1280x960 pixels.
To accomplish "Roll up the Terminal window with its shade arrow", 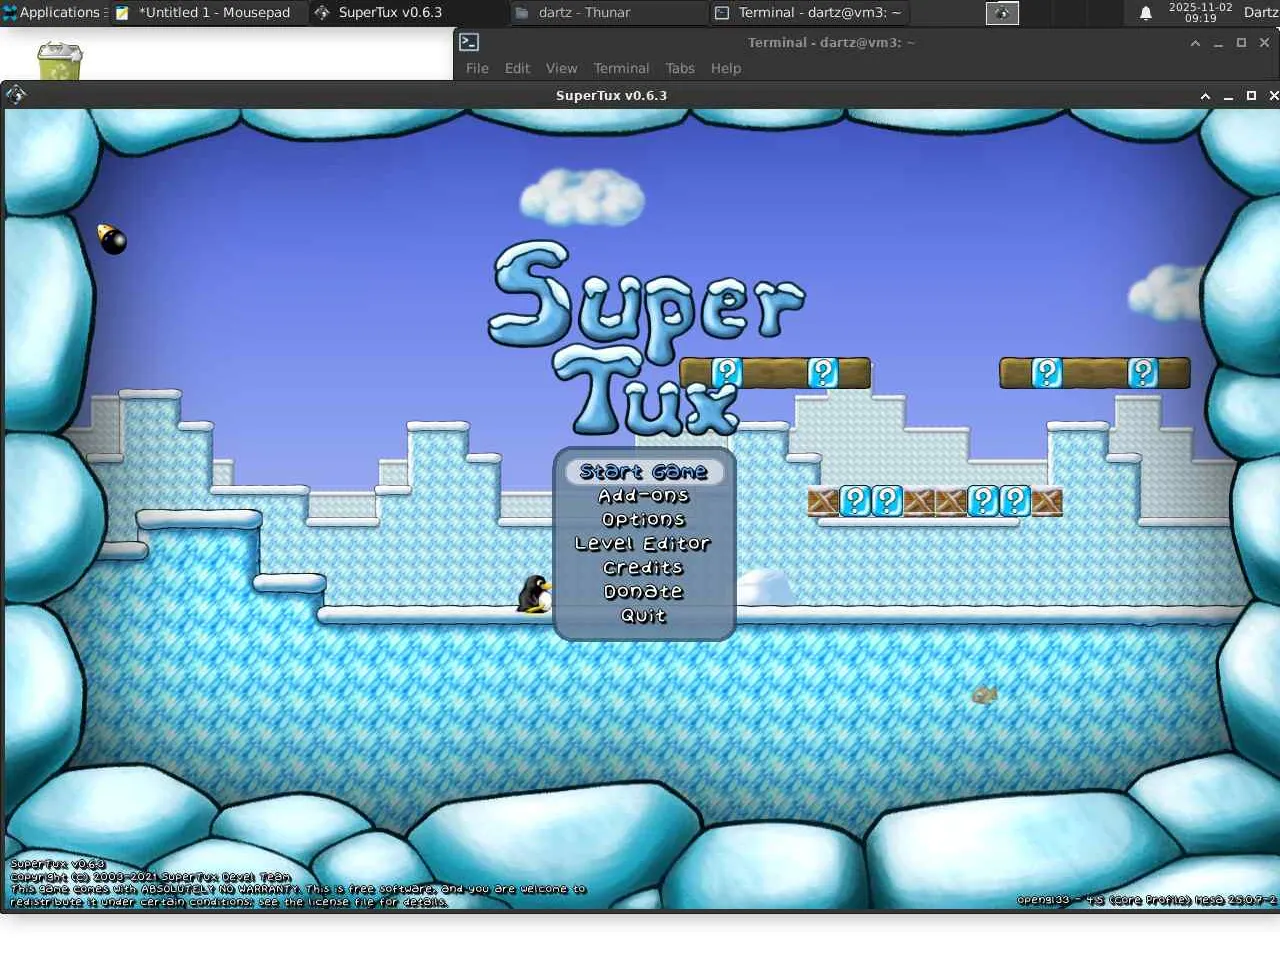I will 1195,43.
